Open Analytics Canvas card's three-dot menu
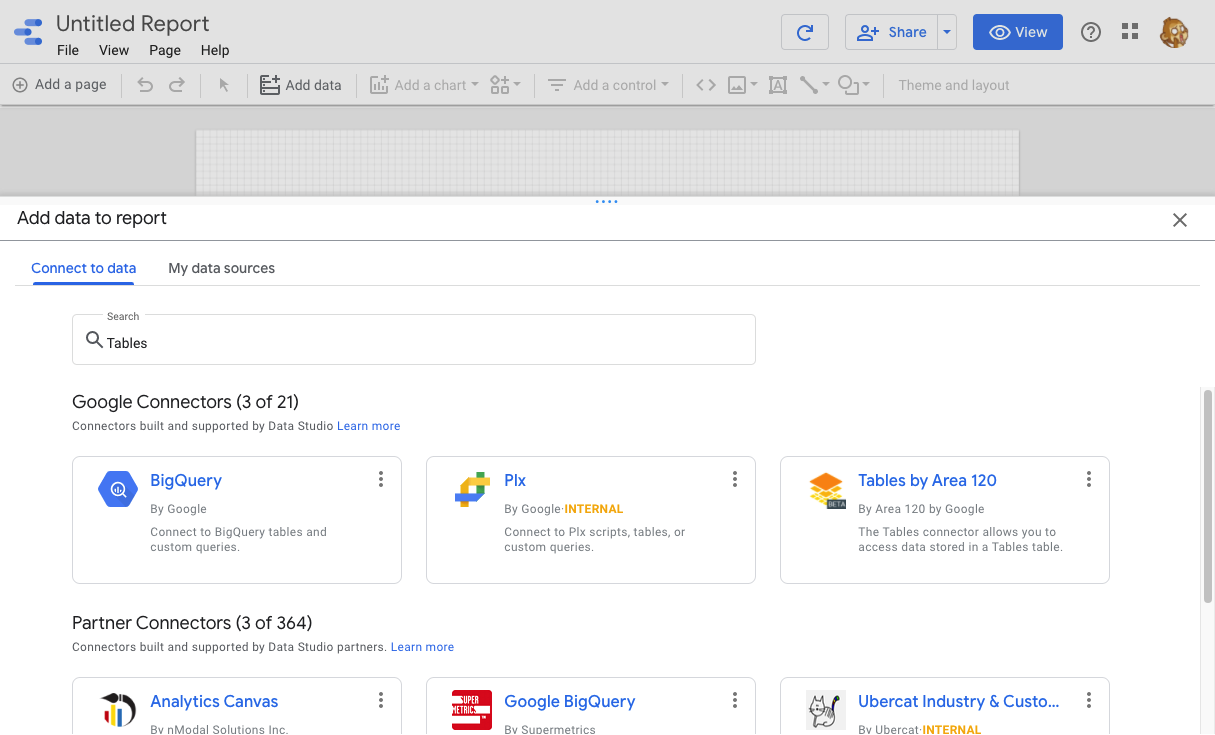Viewport: 1215px width, 735px height. pyautogui.click(x=381, y=700)
